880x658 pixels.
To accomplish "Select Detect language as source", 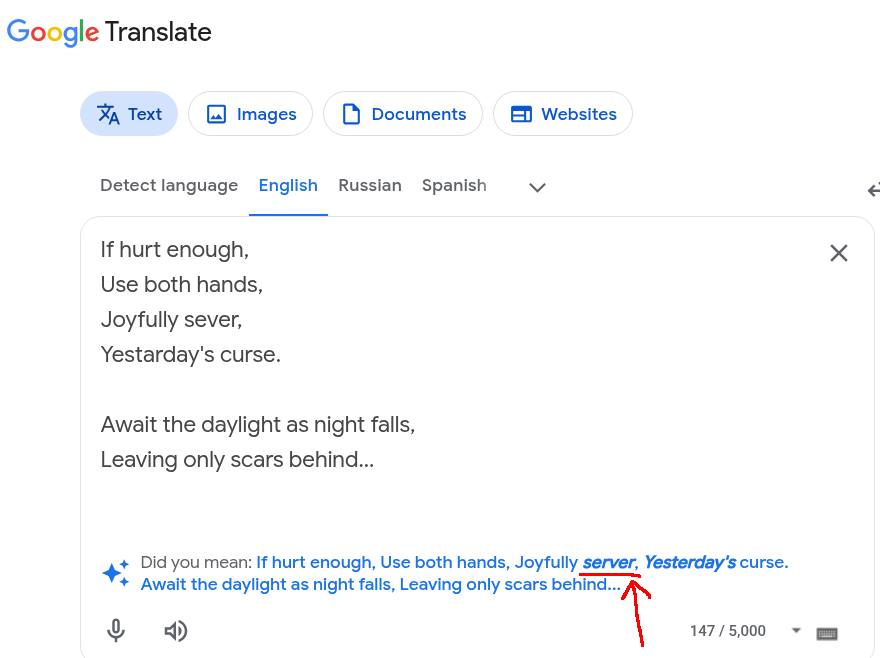I will [169, 185].
